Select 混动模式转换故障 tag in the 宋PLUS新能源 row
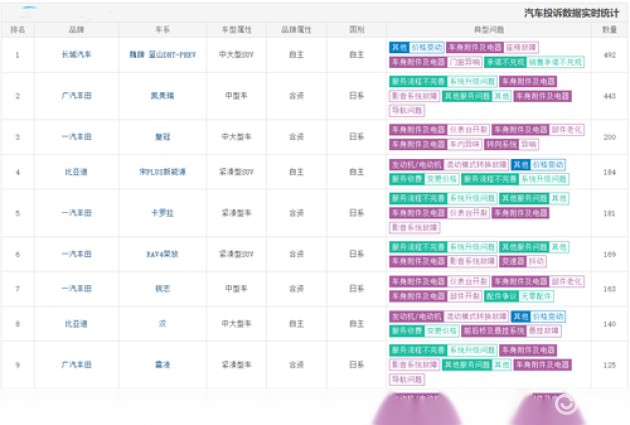630x425 pixels. [x=477, y=165]
